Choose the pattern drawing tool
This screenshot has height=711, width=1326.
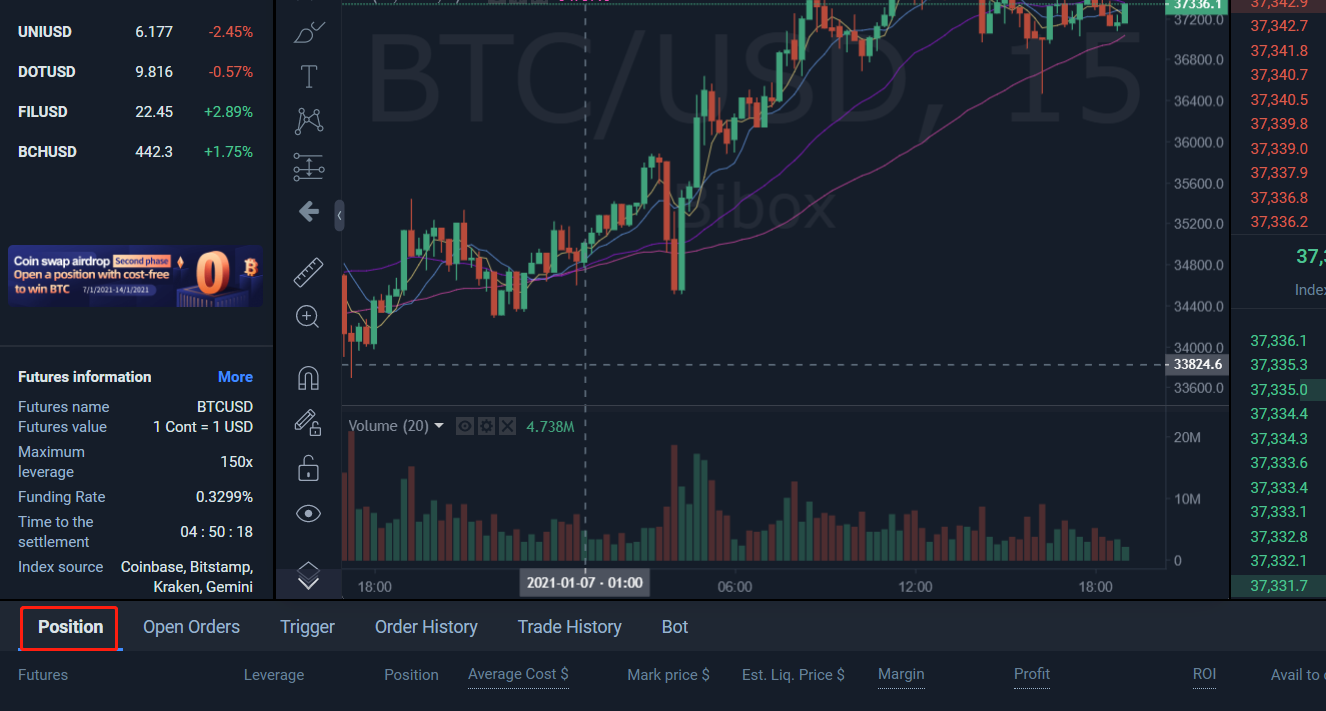(x=308, y=121)
